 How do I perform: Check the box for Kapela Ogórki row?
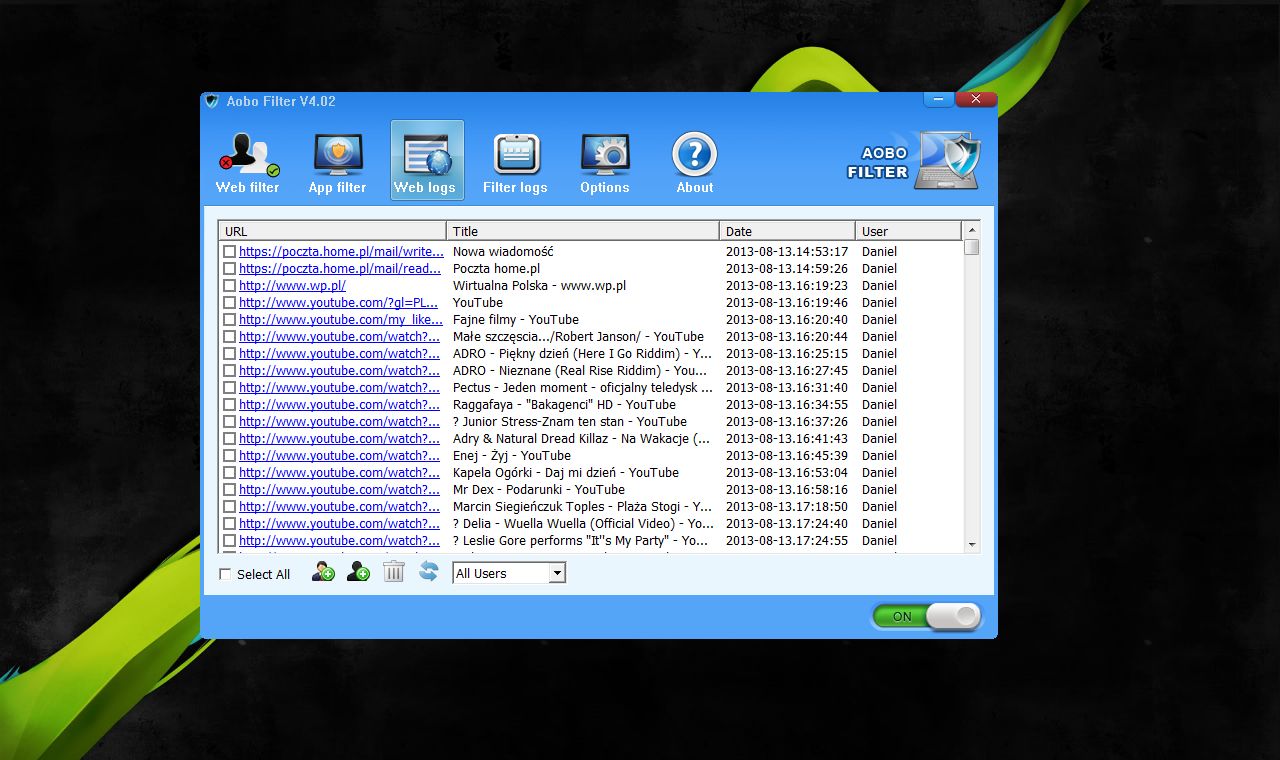230,473
